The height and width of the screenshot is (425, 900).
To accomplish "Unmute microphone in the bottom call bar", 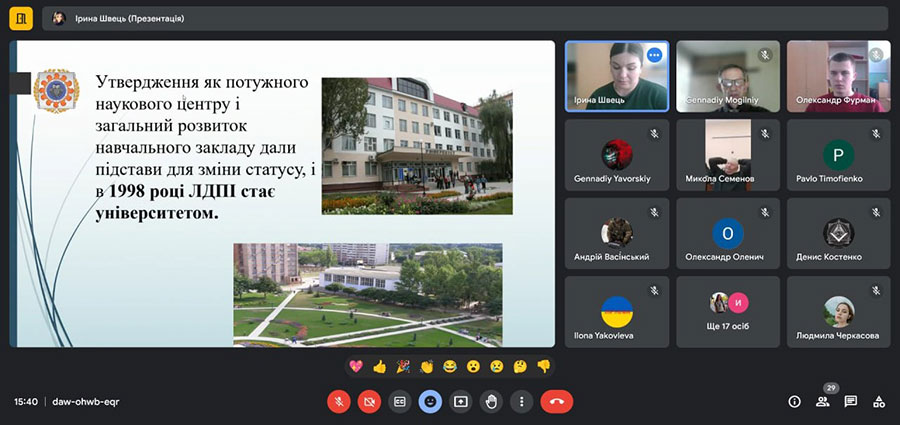I will (339, 401).
